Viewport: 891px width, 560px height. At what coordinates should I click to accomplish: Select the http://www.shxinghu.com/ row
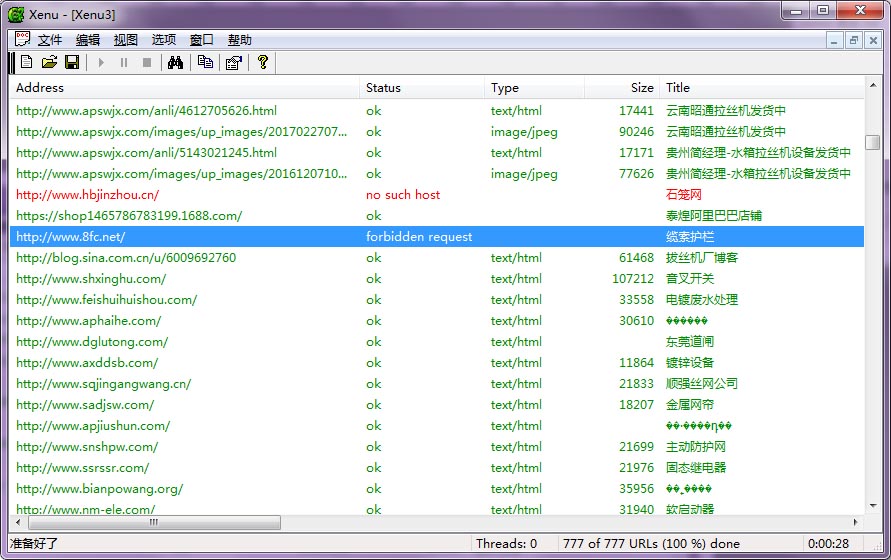pyautogui.click(x=437, y=279)
